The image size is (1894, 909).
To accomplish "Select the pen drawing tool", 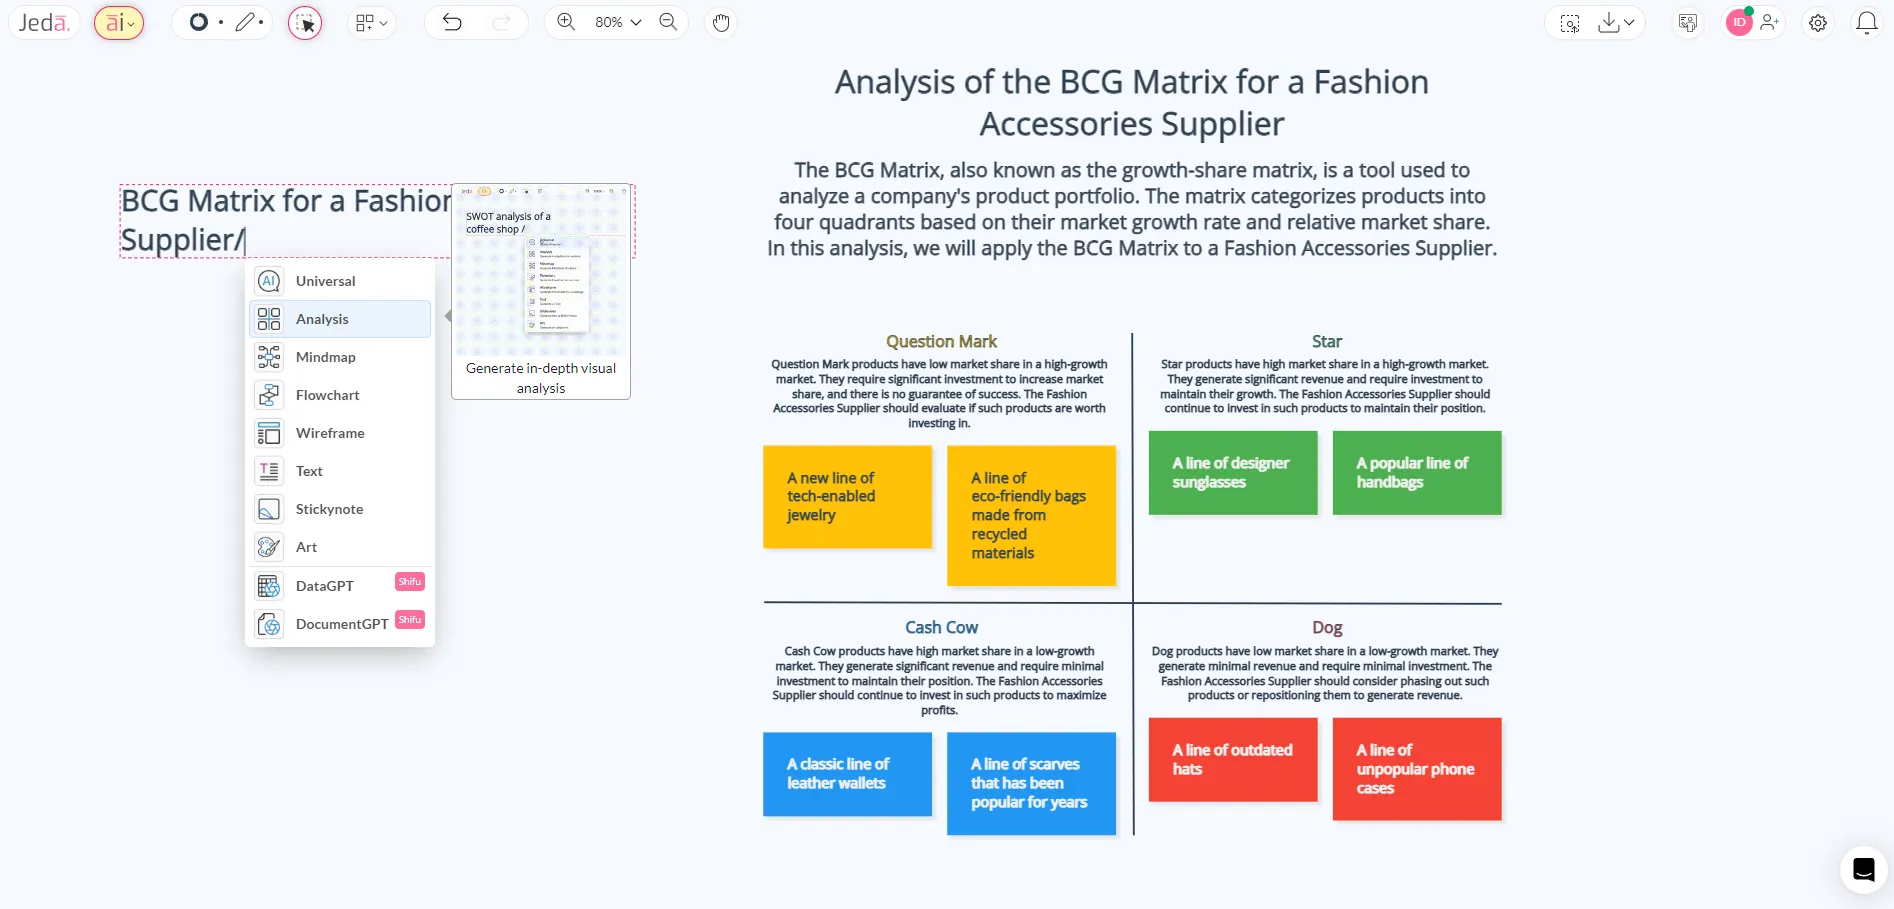I will 243,21.
